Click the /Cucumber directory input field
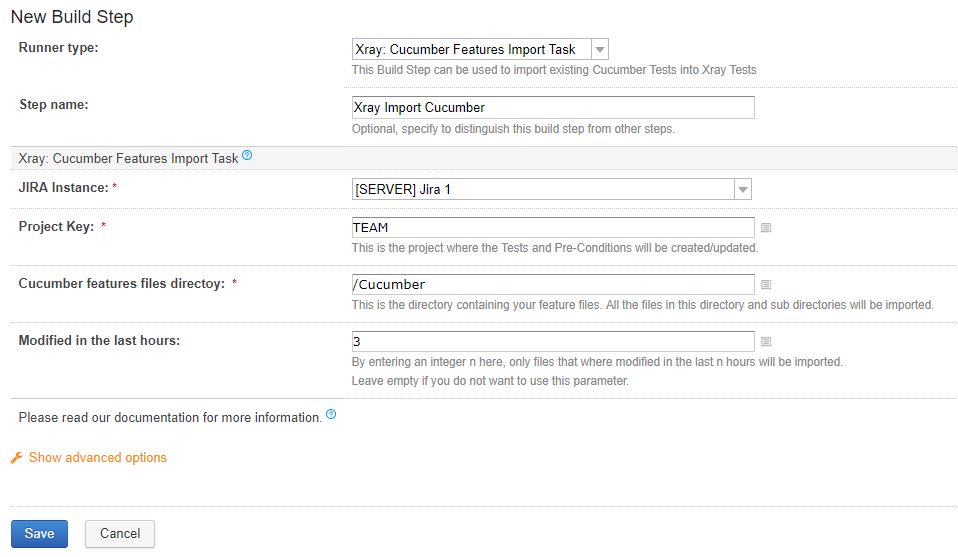 click(553, 285)
